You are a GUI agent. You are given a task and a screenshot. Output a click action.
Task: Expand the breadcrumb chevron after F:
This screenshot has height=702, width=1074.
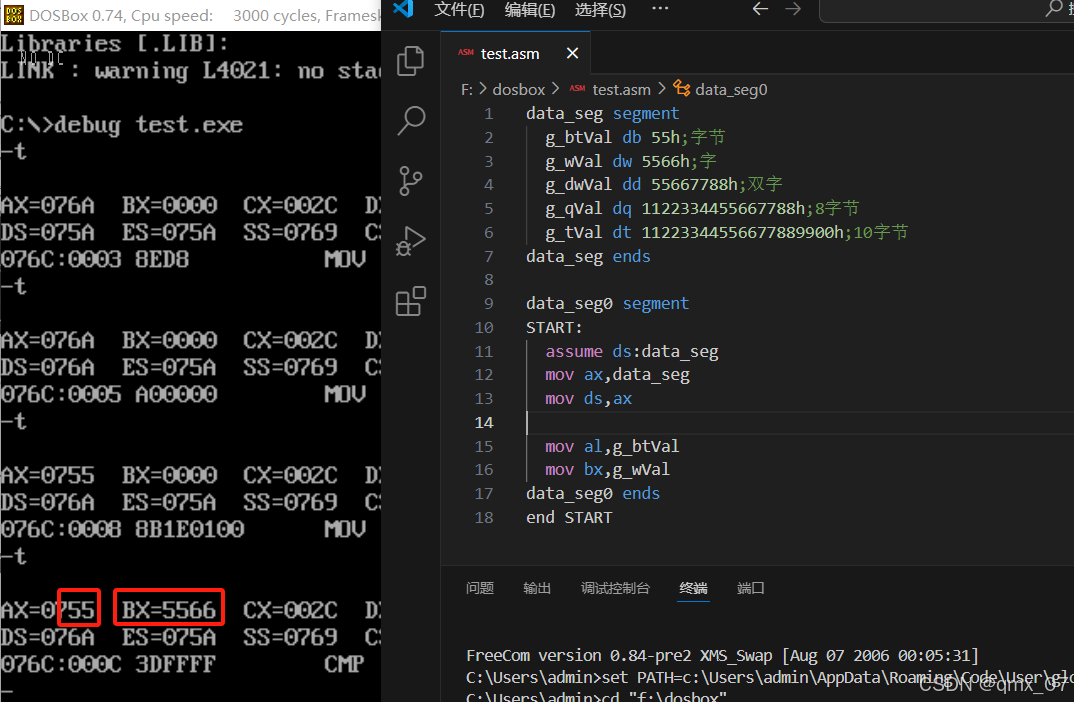tap(483, 89)
